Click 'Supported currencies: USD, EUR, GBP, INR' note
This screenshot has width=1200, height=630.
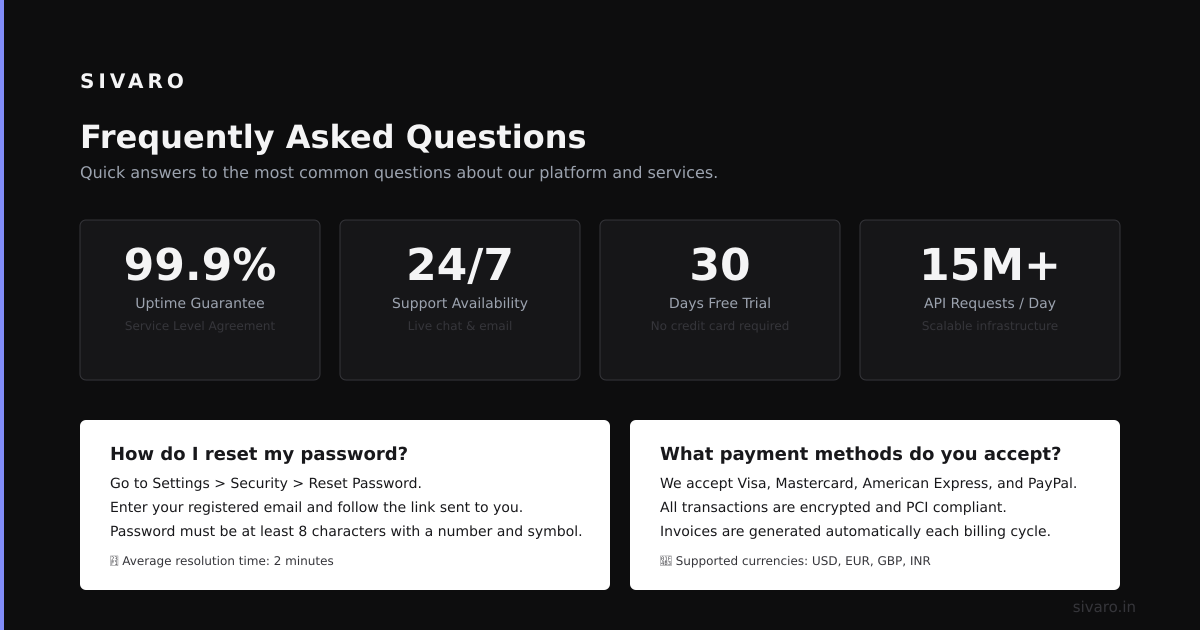tap(803, 561)
